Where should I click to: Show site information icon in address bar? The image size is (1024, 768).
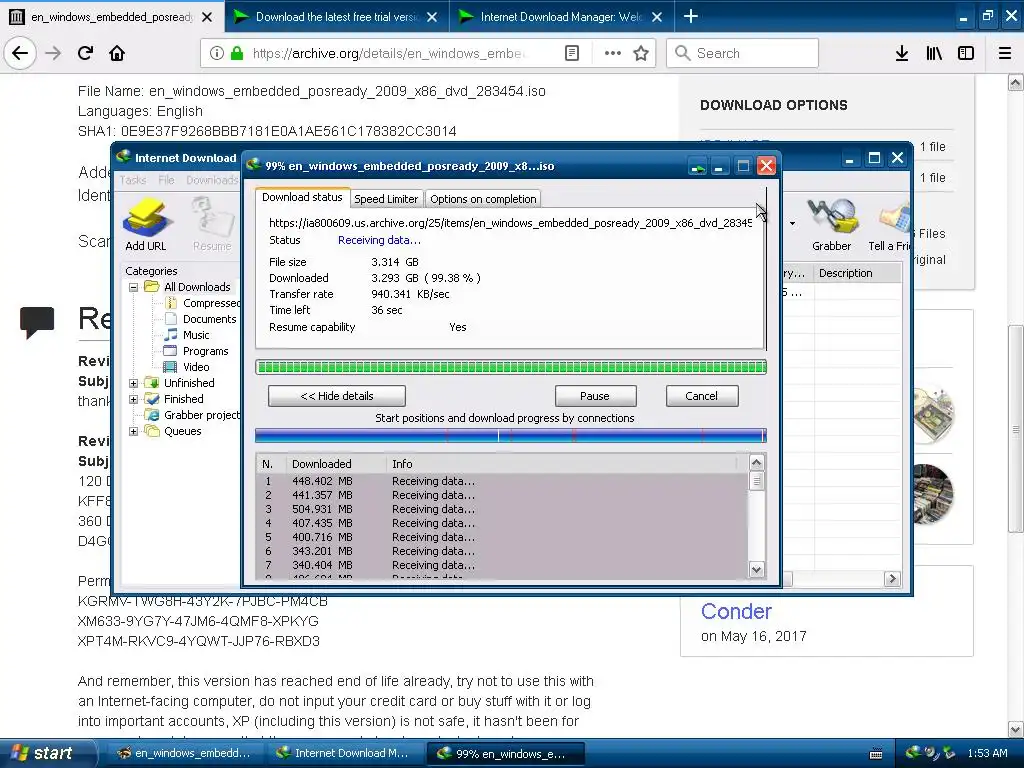(x=217, y=54)
